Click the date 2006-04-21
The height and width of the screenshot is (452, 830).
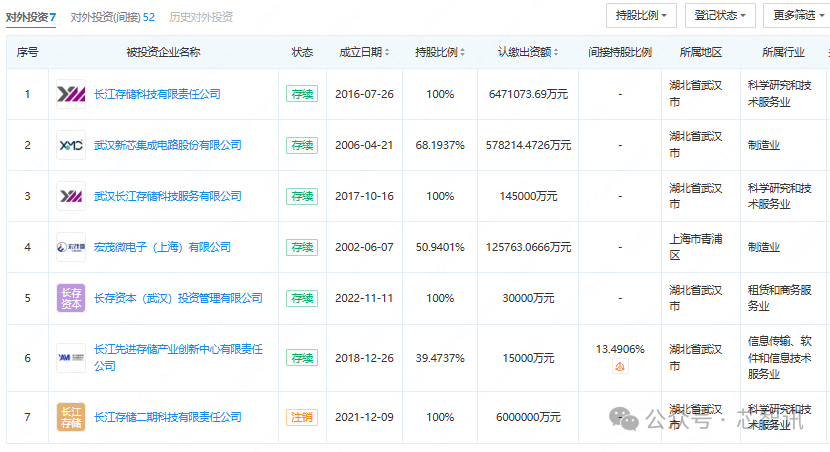point(364,145)
